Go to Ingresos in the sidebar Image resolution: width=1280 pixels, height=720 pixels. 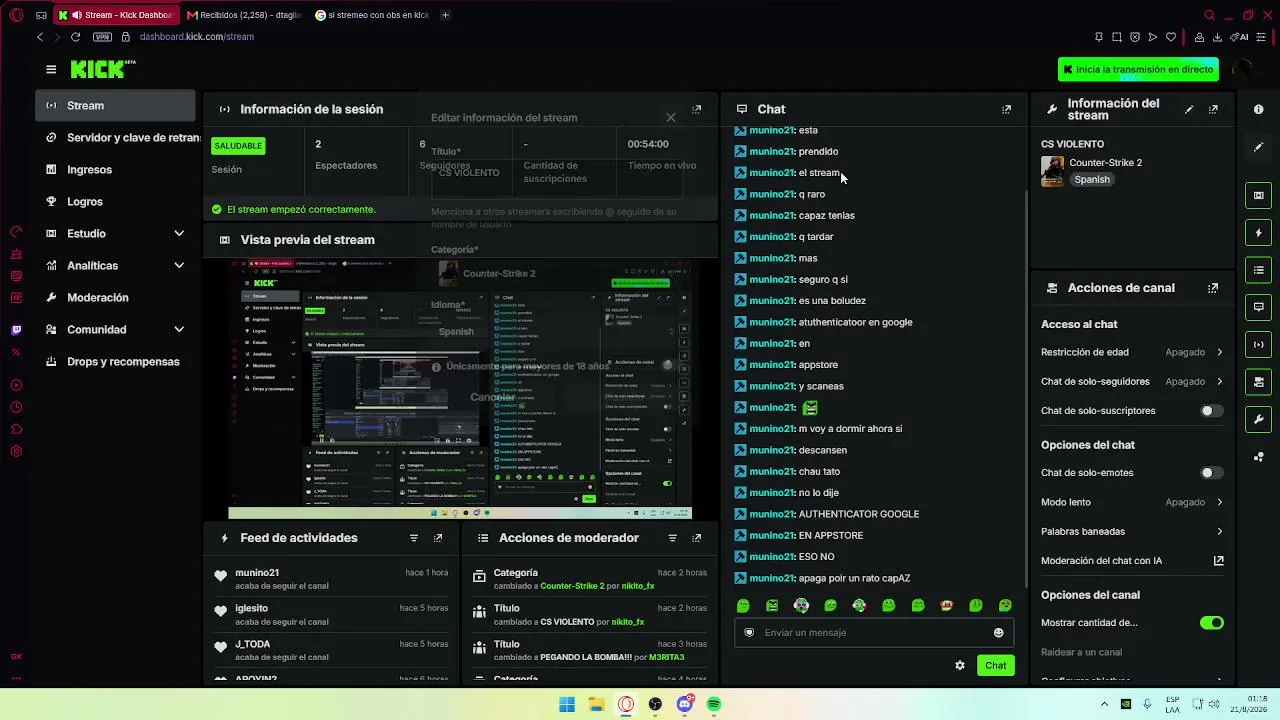(x=115, y=169)
